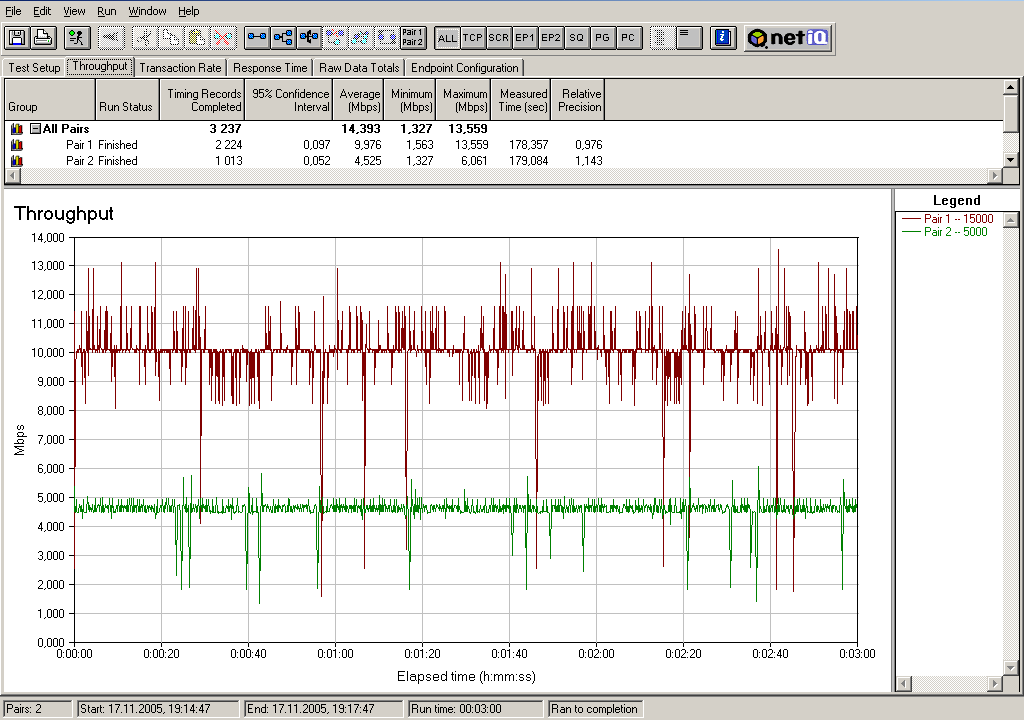Screen dimensions: 1024x720
Task: Open the Run menu
Action: tap(107, 11)
